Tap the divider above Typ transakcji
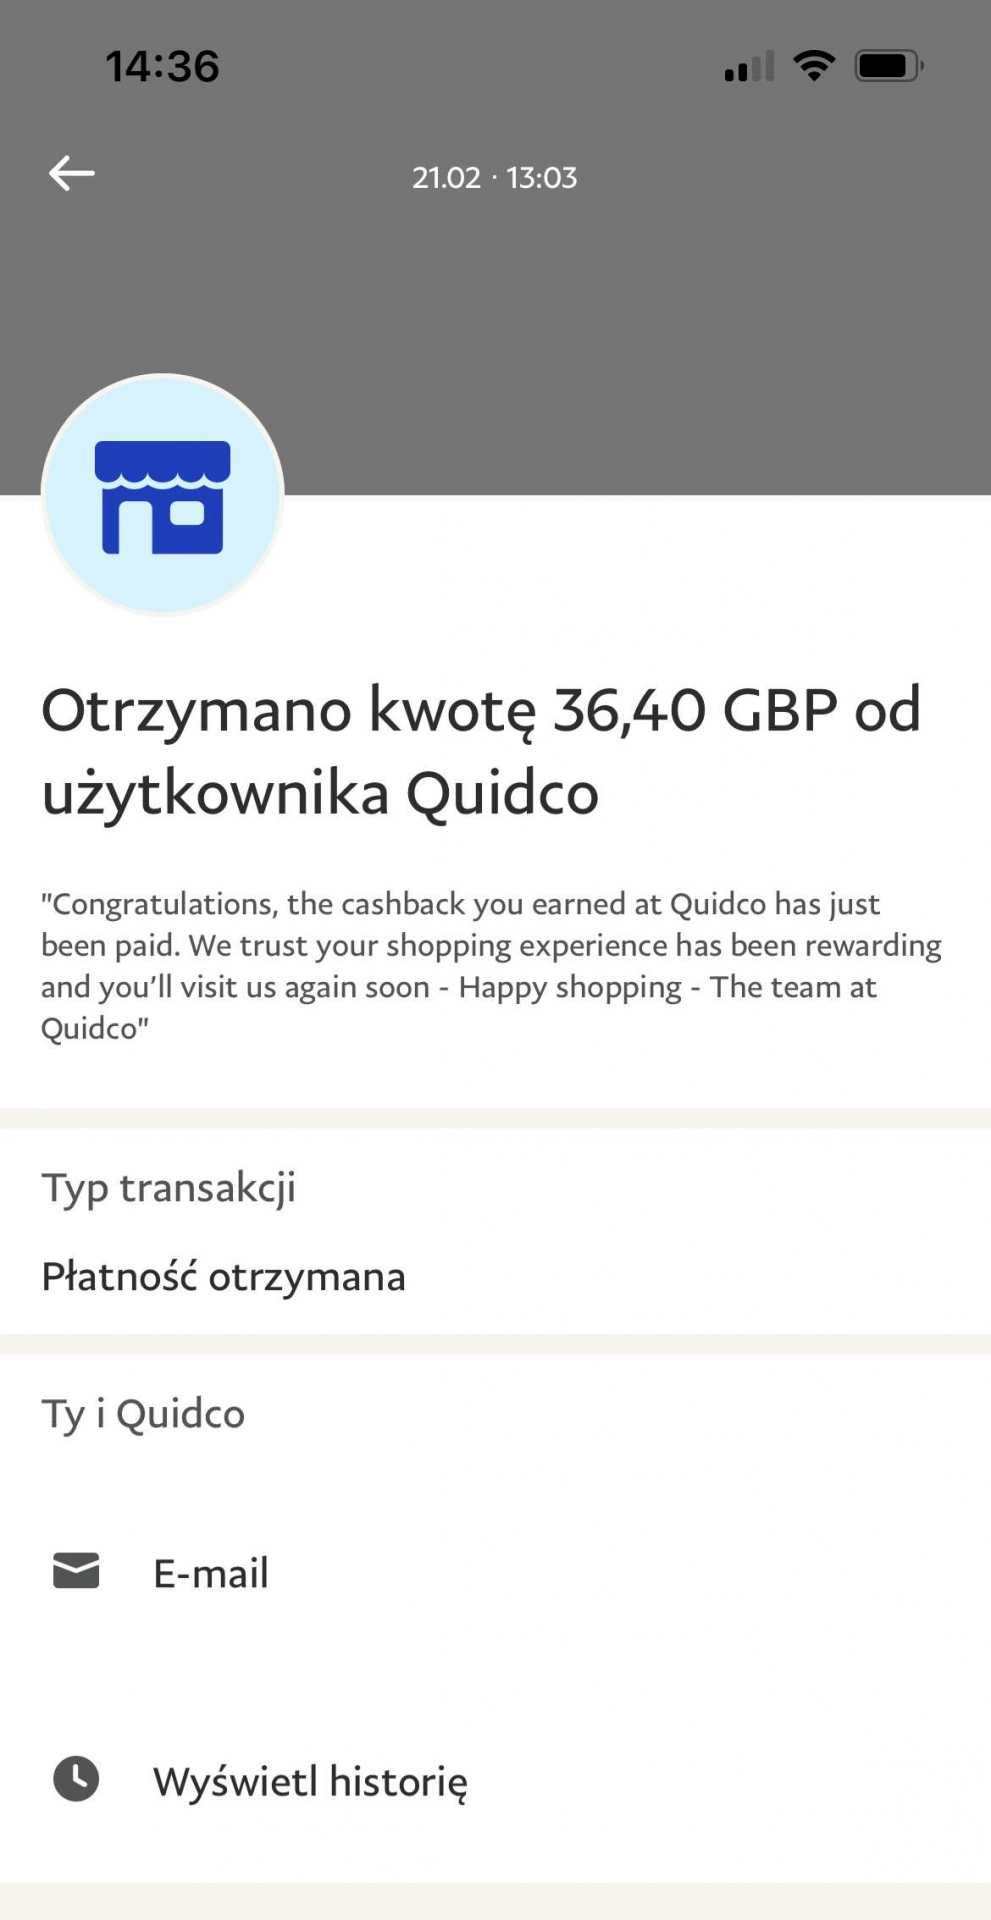The image size is (991, 1920). [495, 1118]
